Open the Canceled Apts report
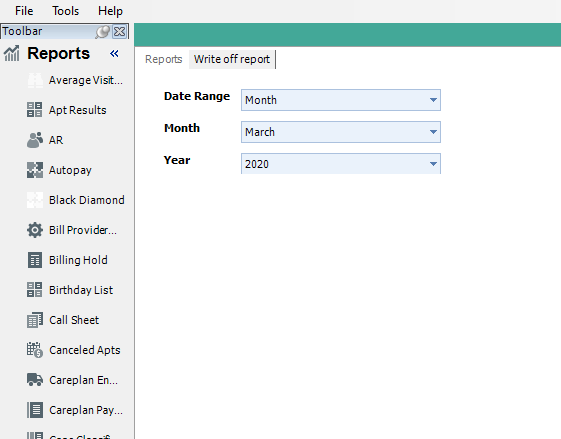 [x=84, y=350]
